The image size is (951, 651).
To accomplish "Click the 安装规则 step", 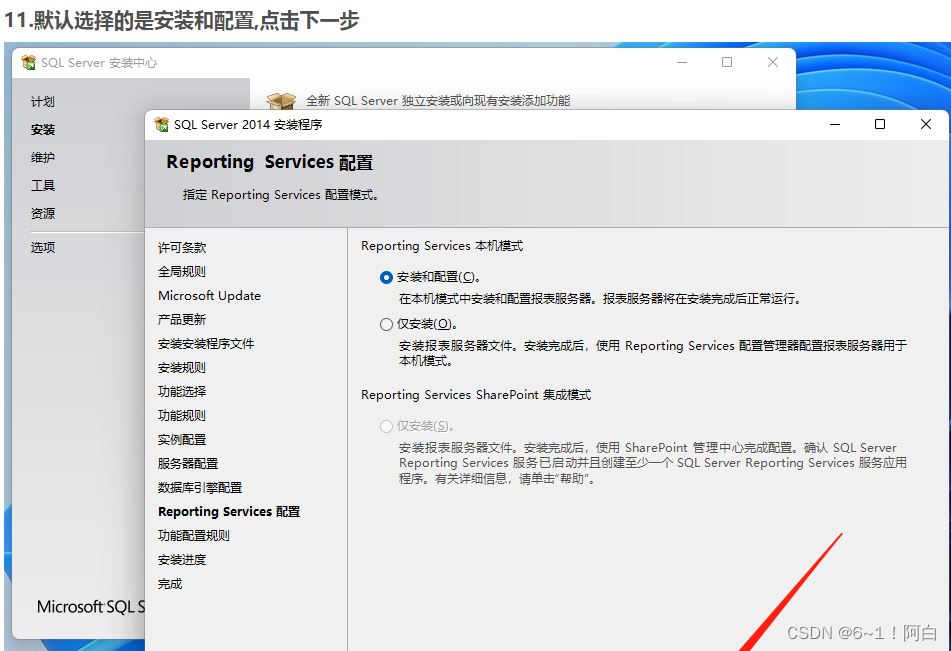I will click(x=182, y=368).
